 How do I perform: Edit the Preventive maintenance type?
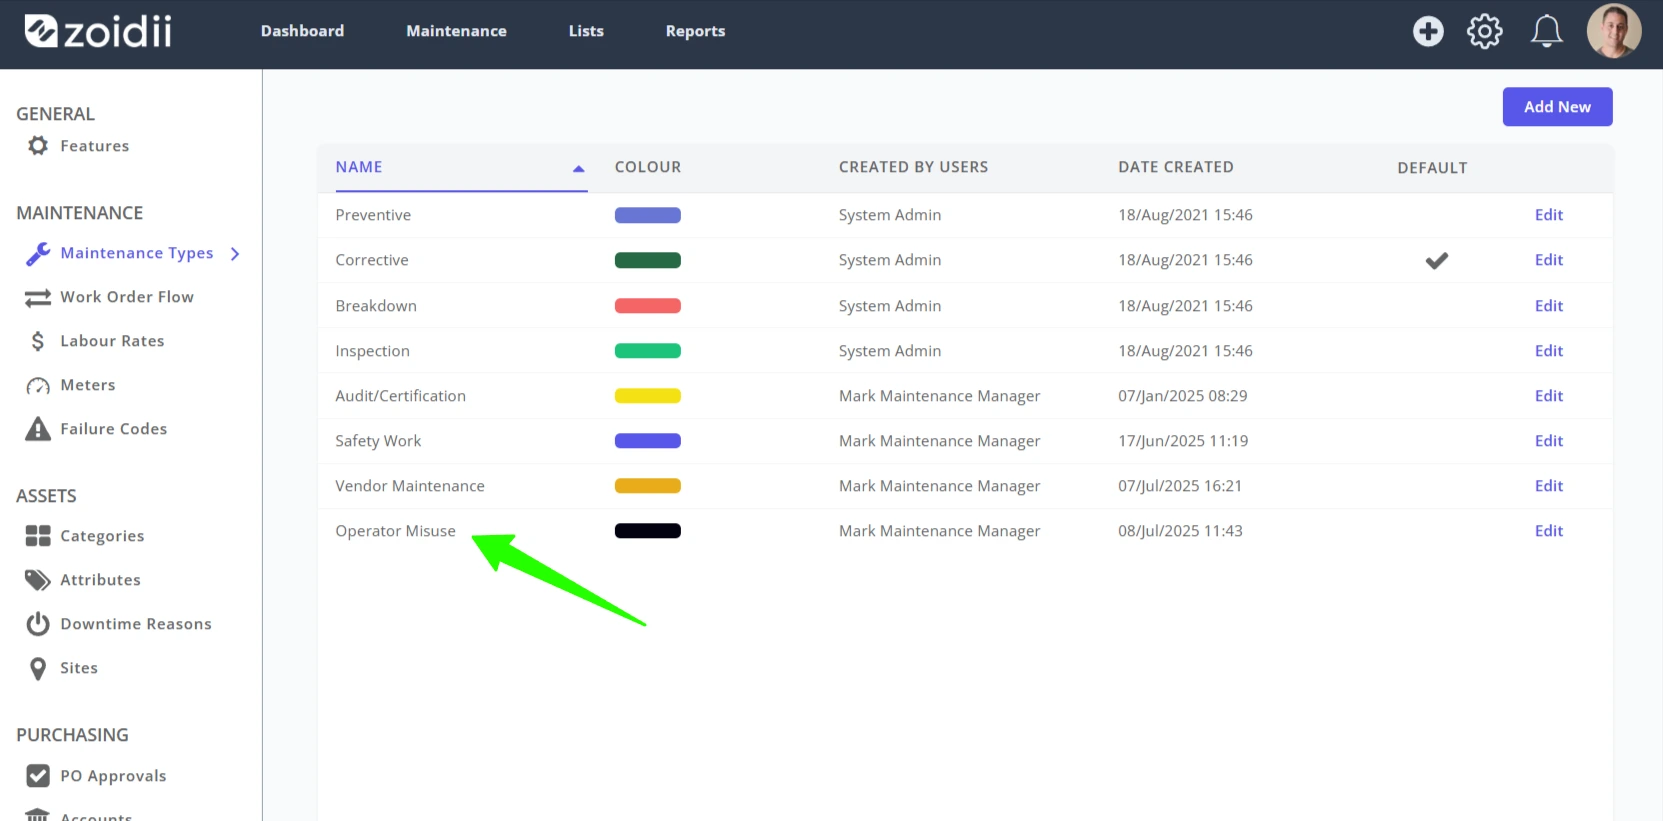[1548, 215]
